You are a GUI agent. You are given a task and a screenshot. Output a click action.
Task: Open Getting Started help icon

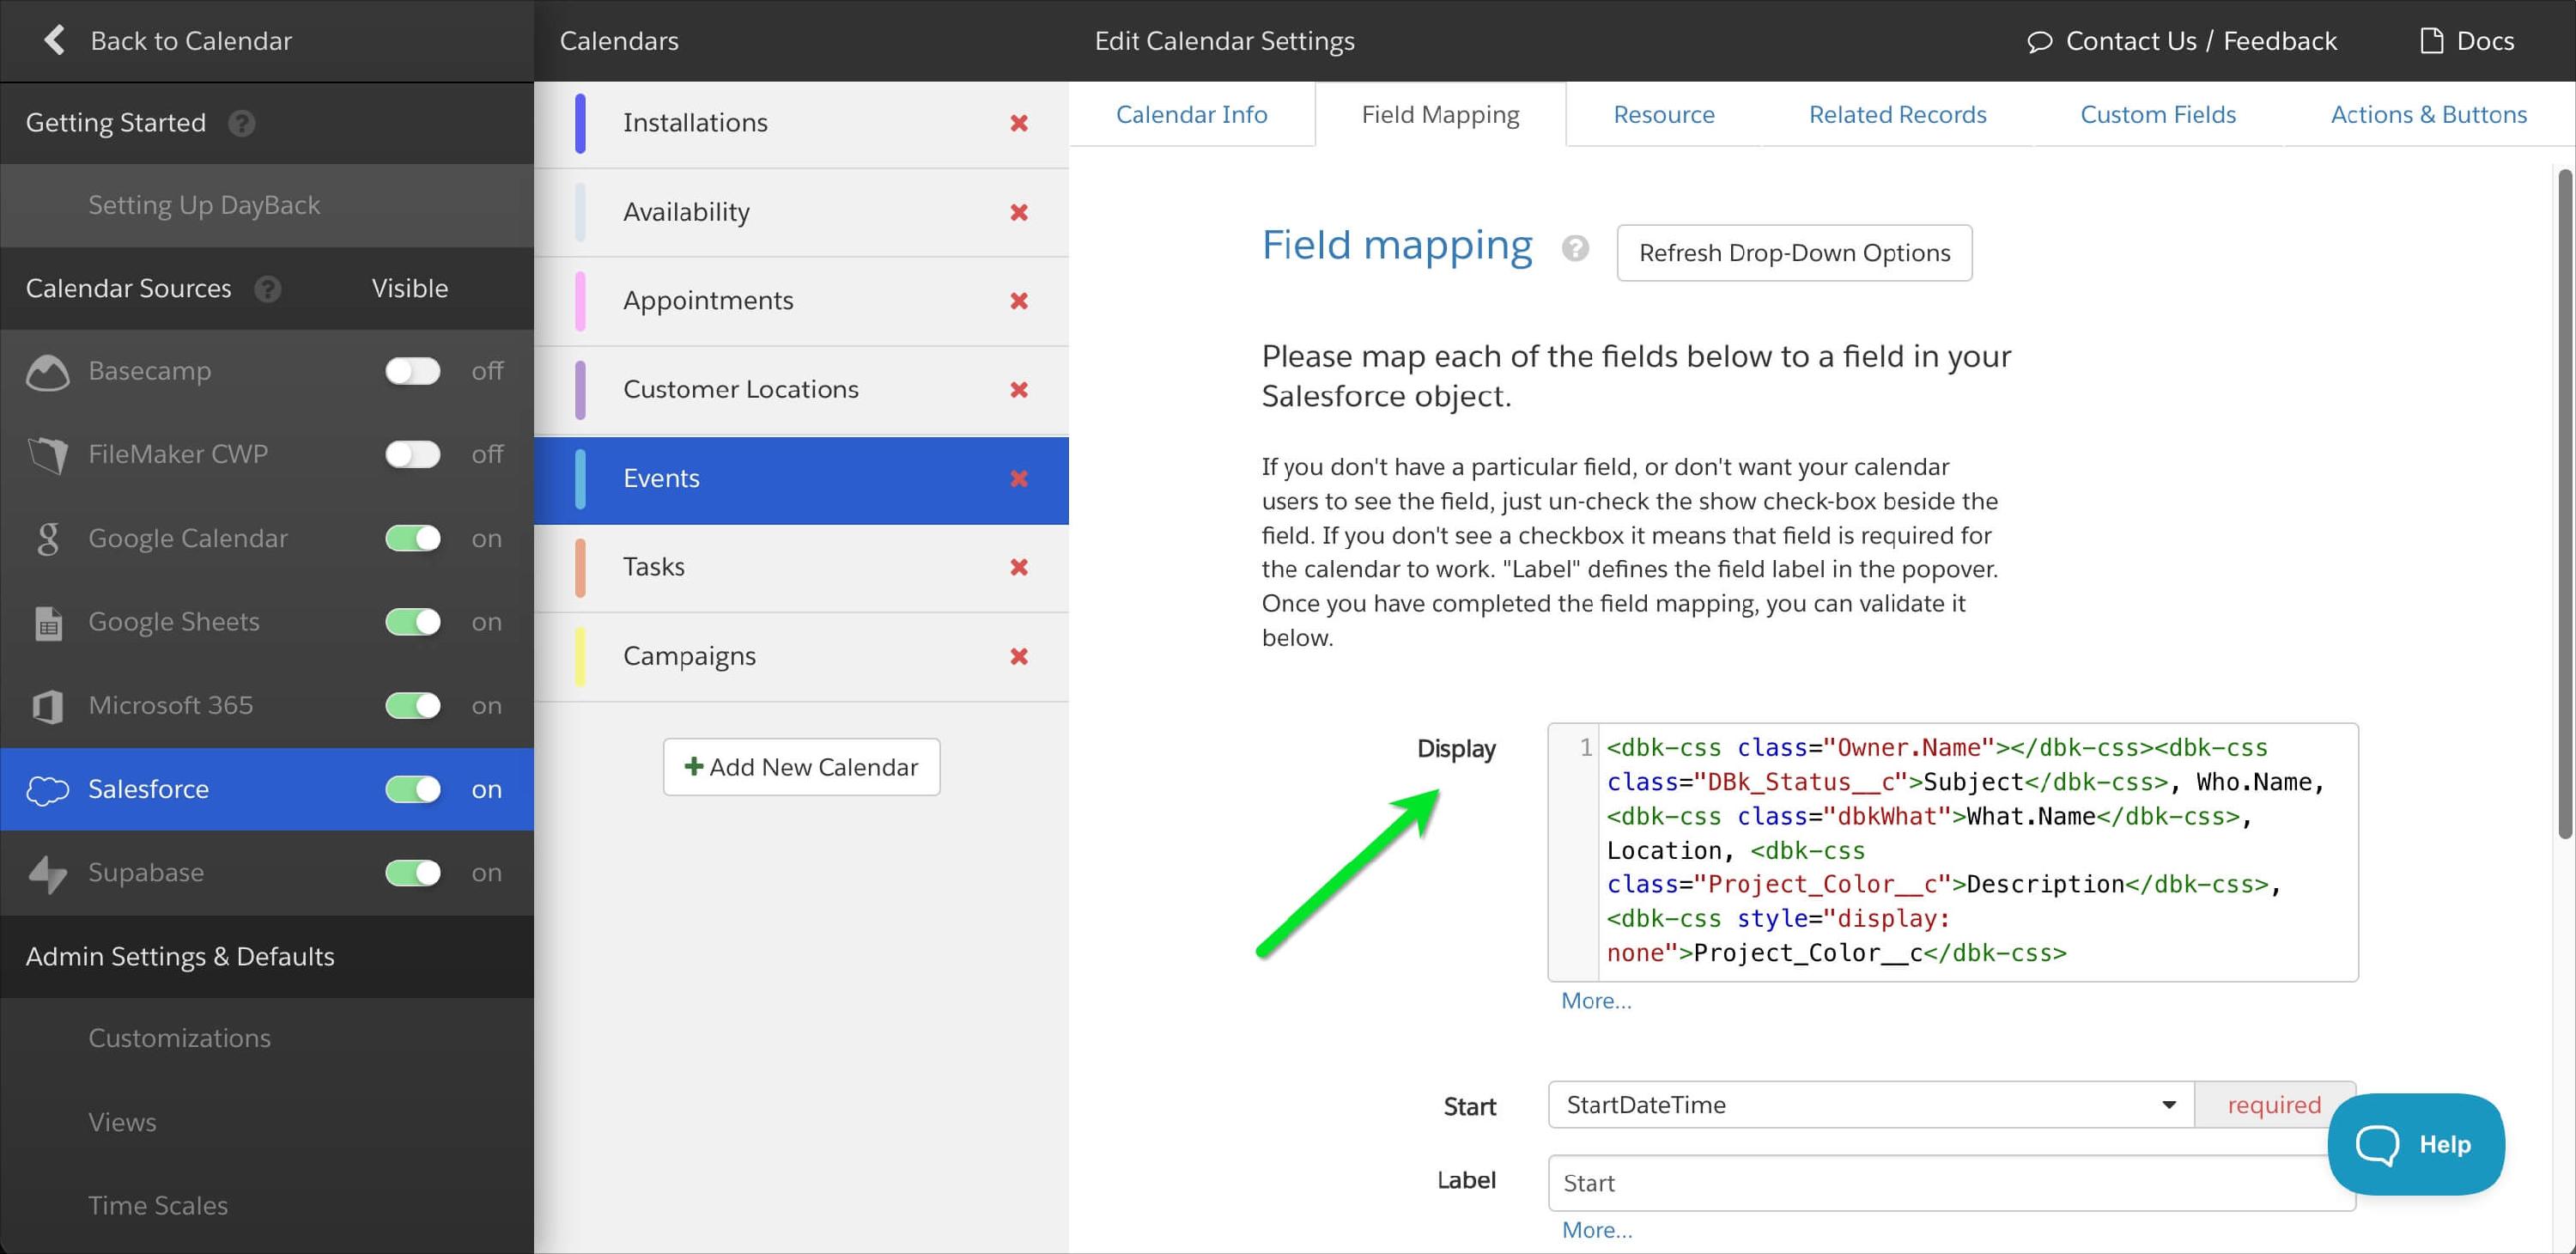click(x=241, y=123)
